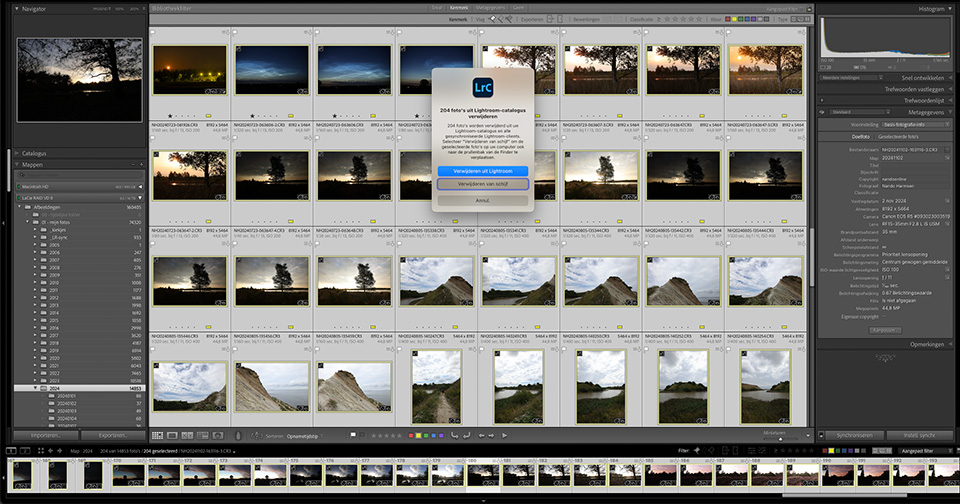Viewport: 960px width, 504px height.
Task: Show grid icon in filmstrip header
Action: [41, 451]
